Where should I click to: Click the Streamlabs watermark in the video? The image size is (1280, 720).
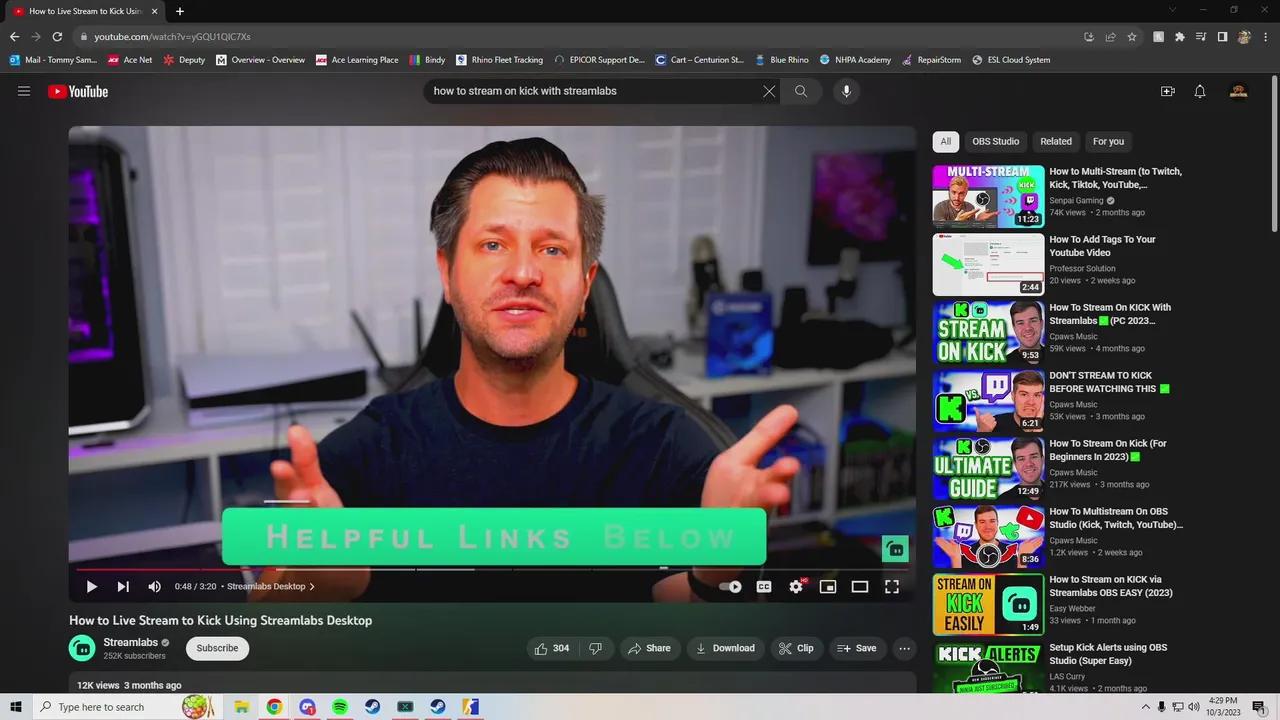coord(895,549)
